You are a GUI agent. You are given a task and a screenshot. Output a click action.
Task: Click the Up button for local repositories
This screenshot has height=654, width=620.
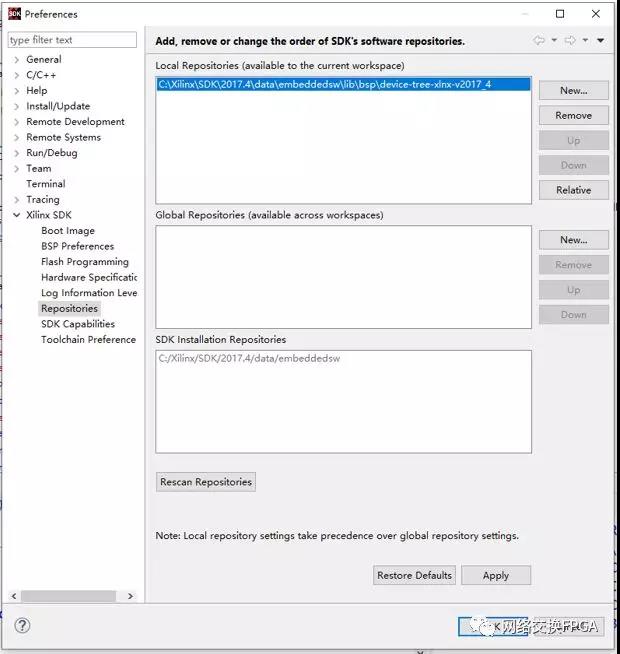574,141
